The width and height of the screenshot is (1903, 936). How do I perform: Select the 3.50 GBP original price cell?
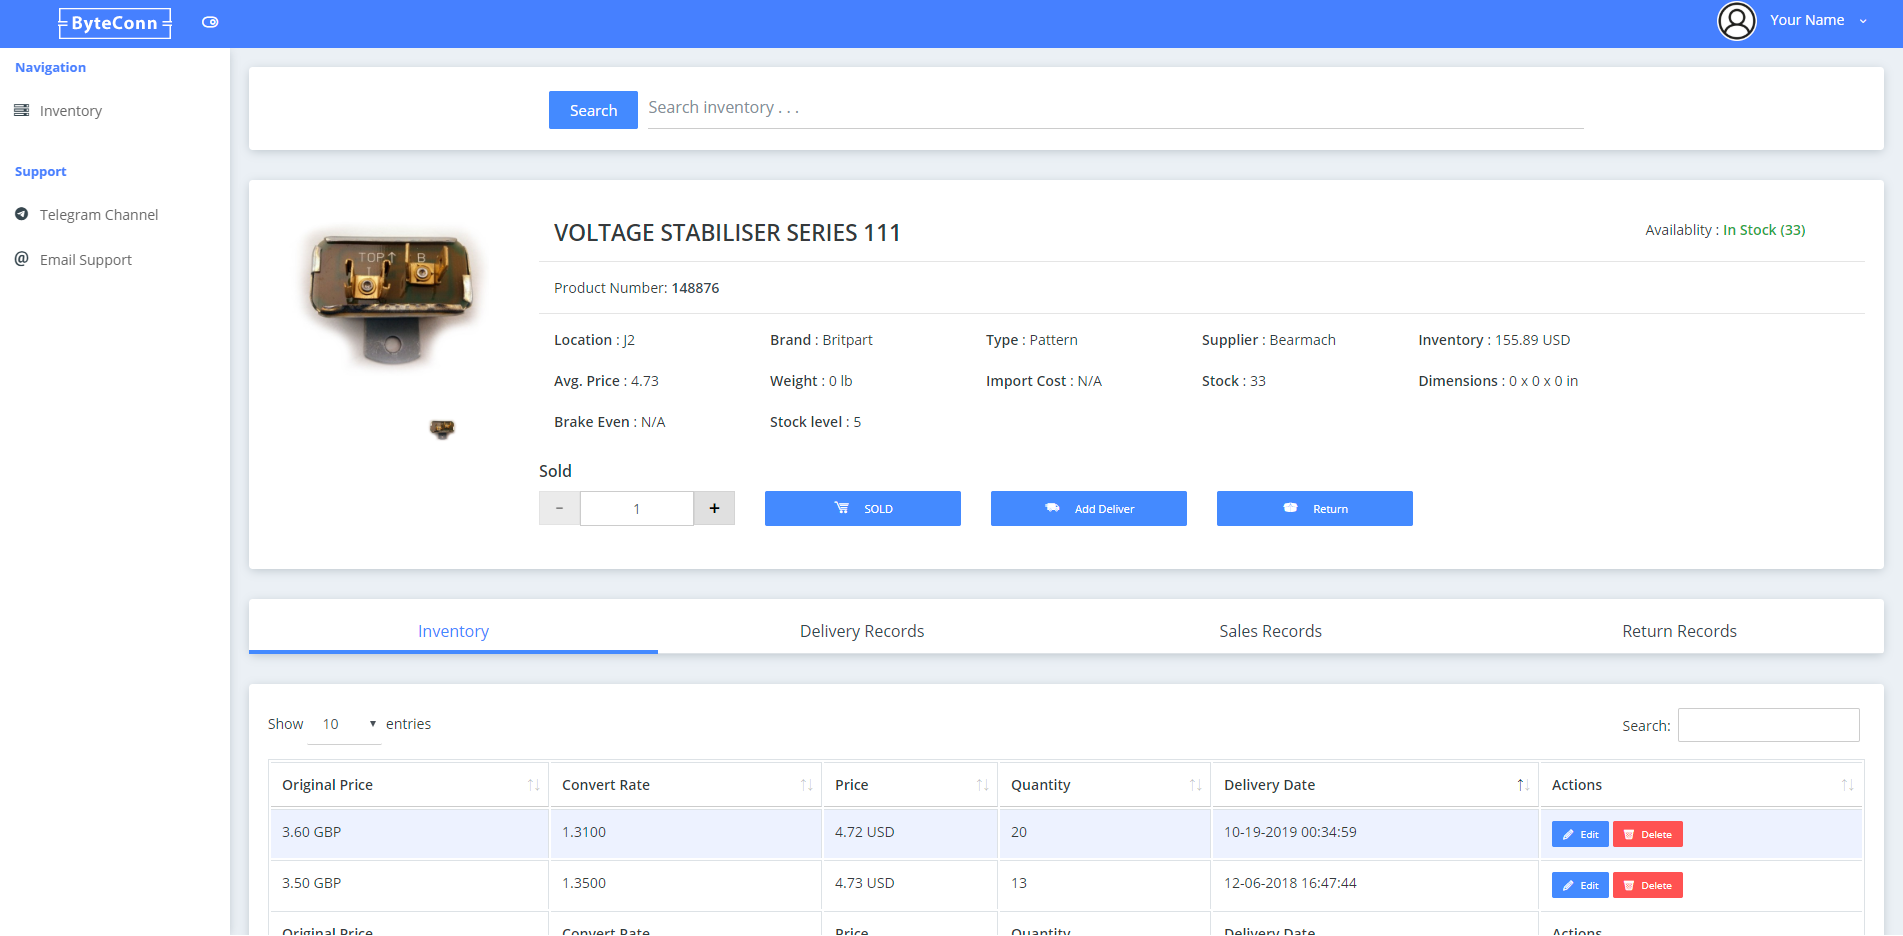pos(409,884)
